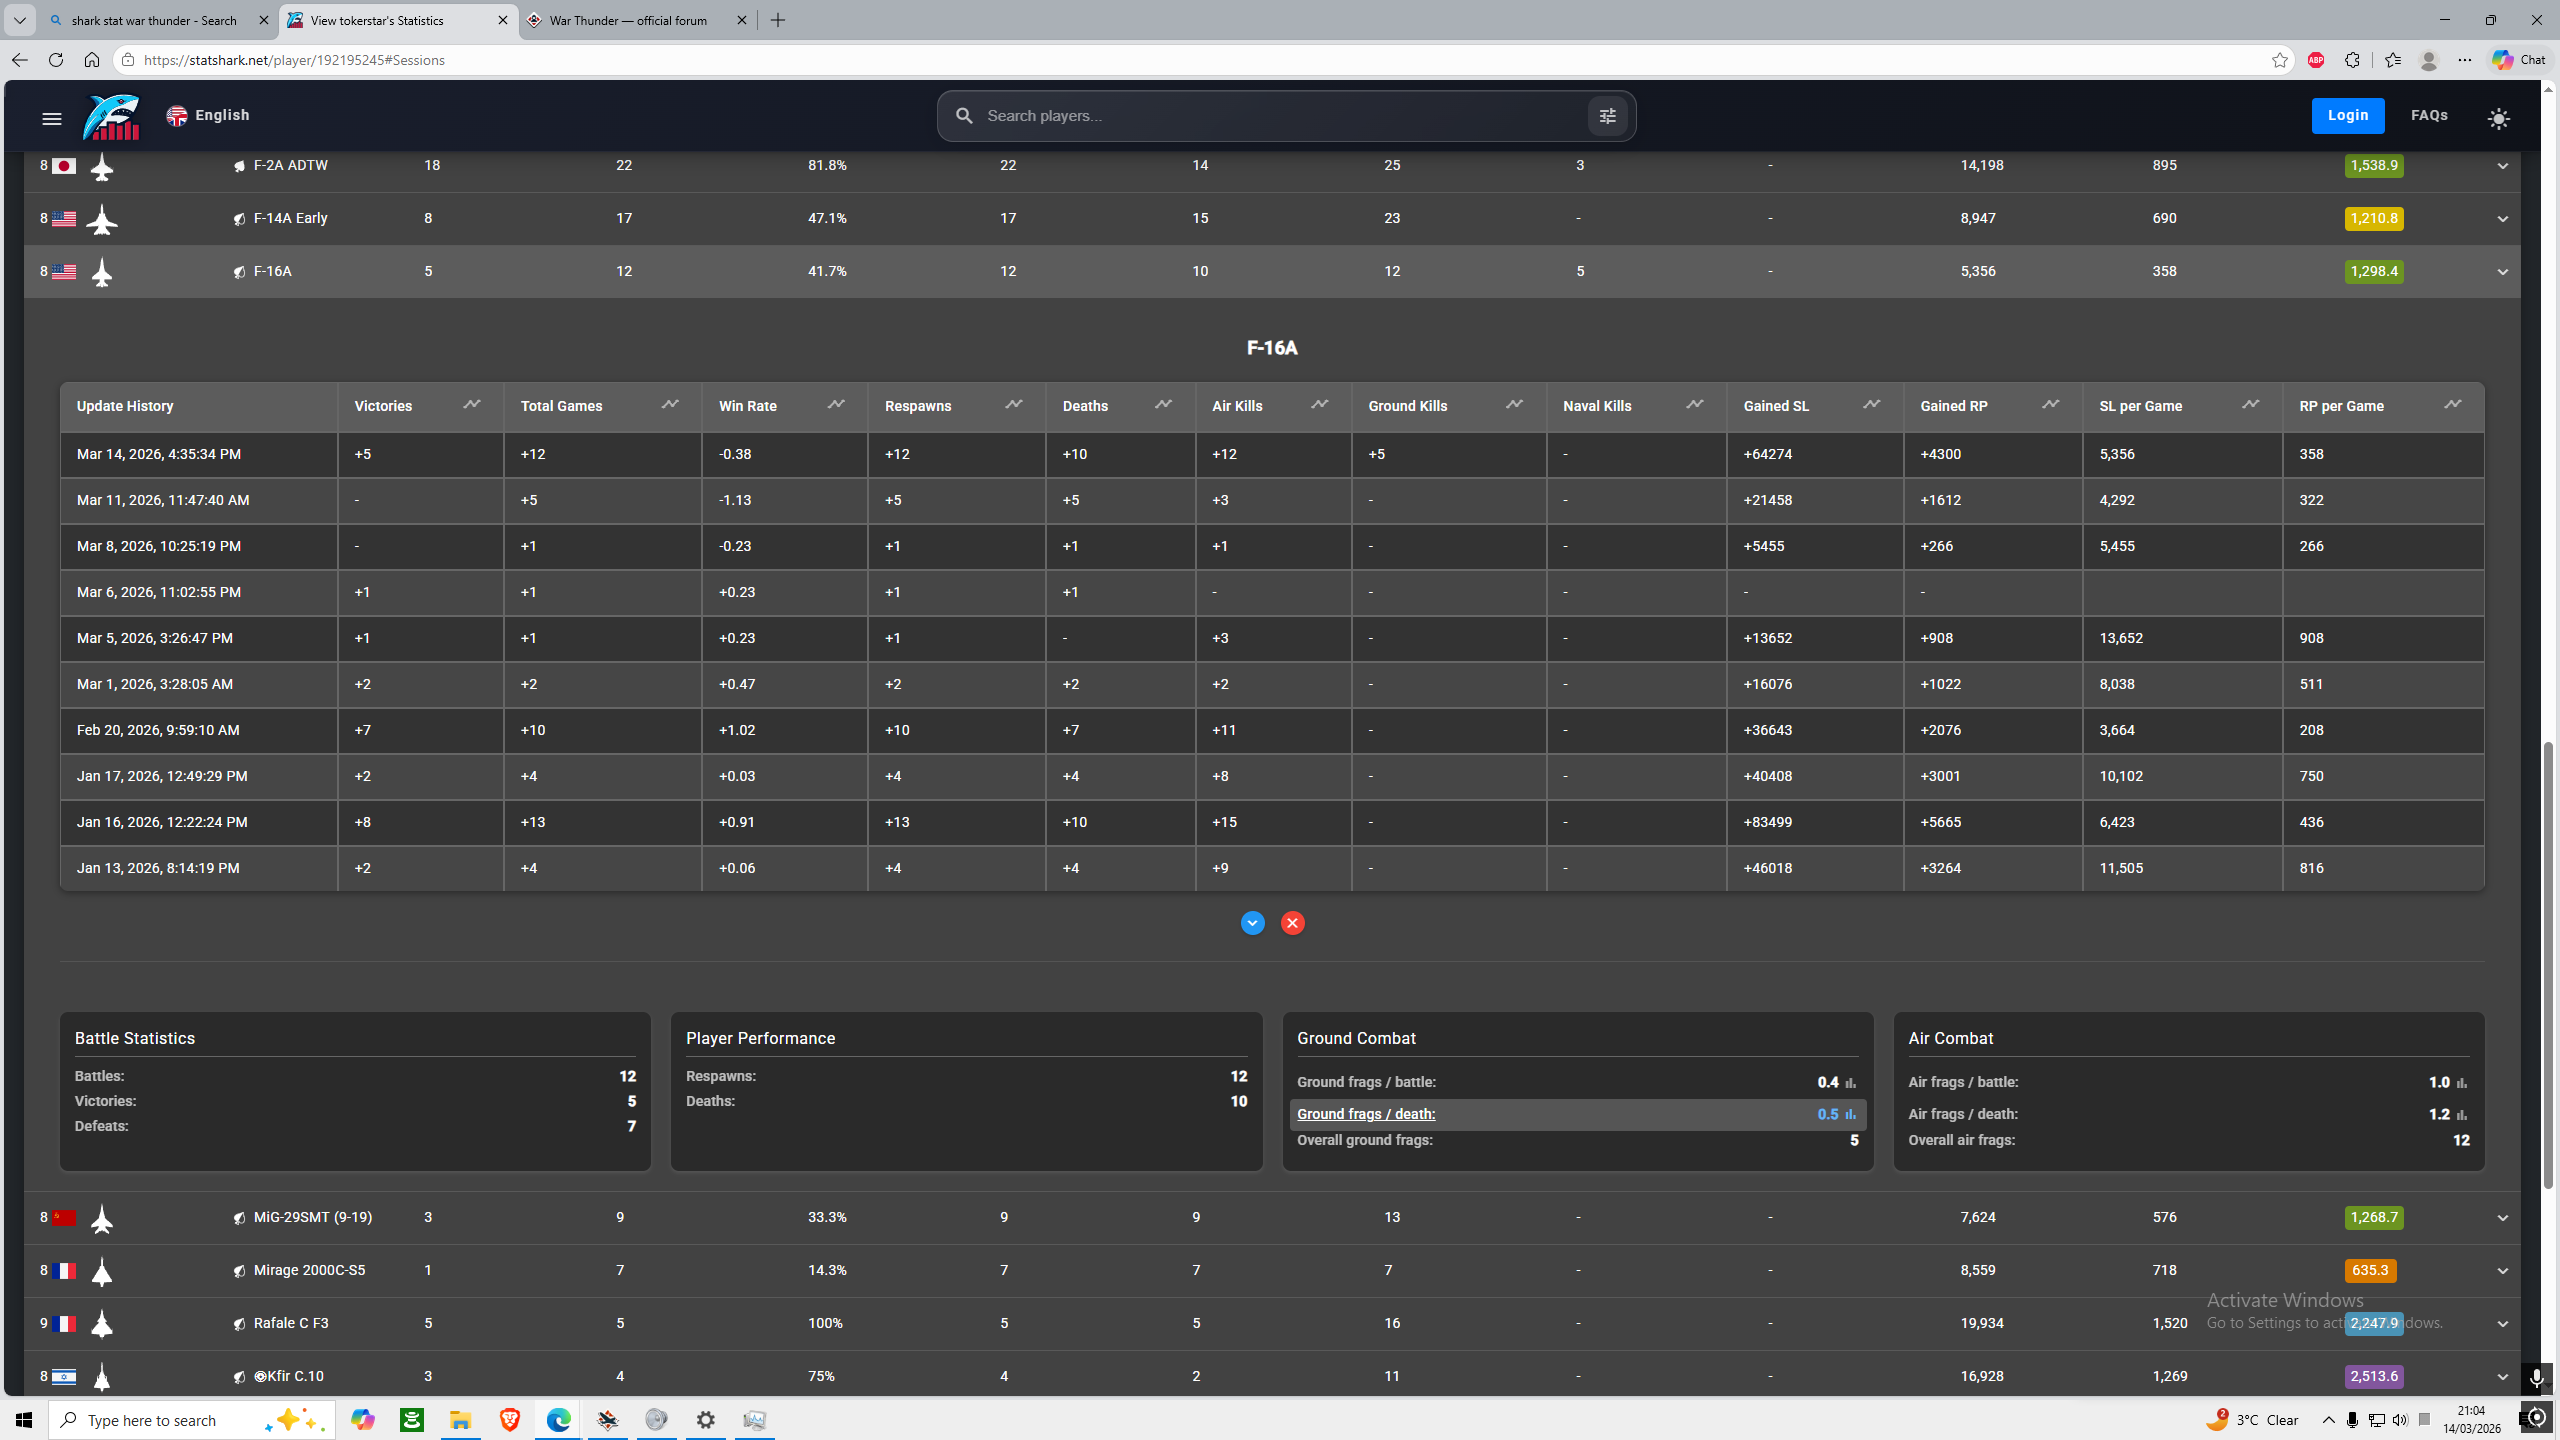Open the FAQs page link
2560x1440 pixels.
click(x=2429, y=115)
